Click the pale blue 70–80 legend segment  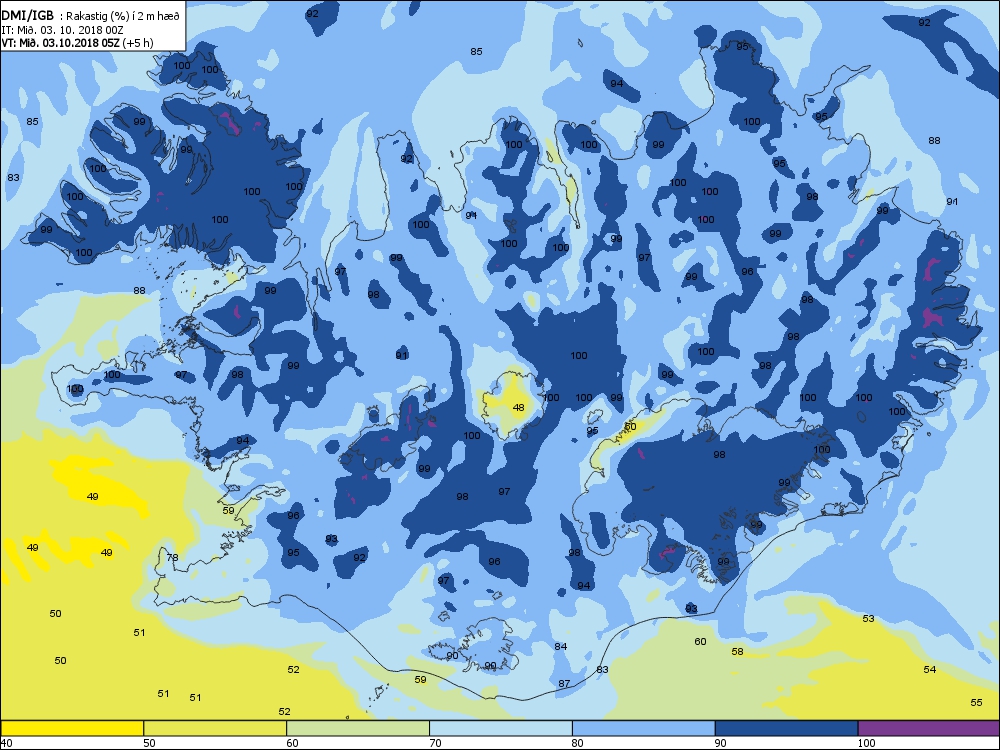click(501, 728)
